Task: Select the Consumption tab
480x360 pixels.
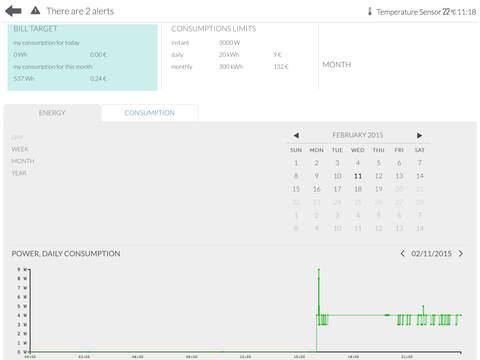Action: (x=149, y=113)
